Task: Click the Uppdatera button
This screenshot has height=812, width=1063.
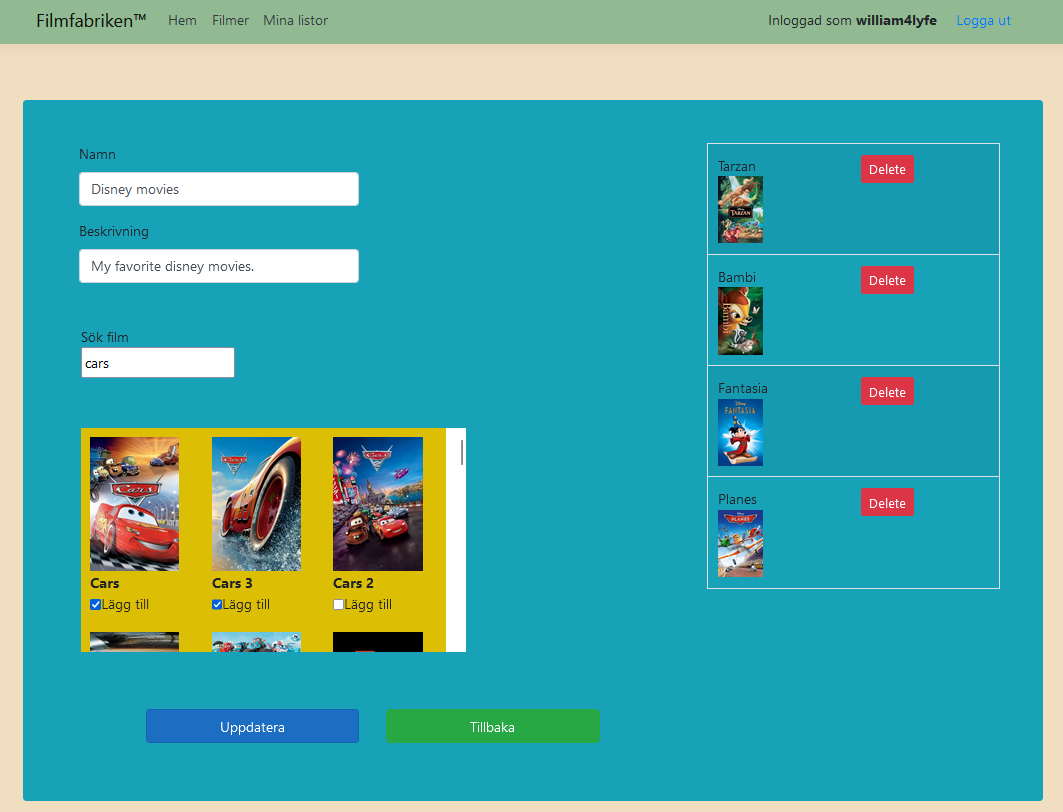Action: [x=252, y=727]
